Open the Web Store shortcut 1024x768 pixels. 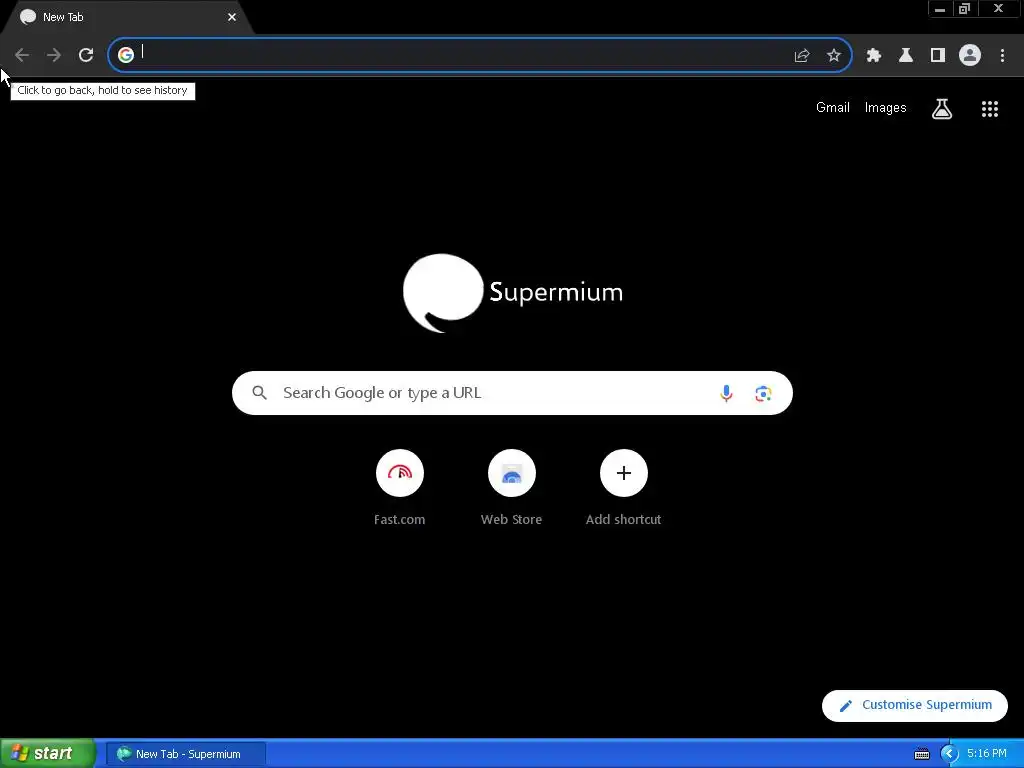(x=511, y=488)
